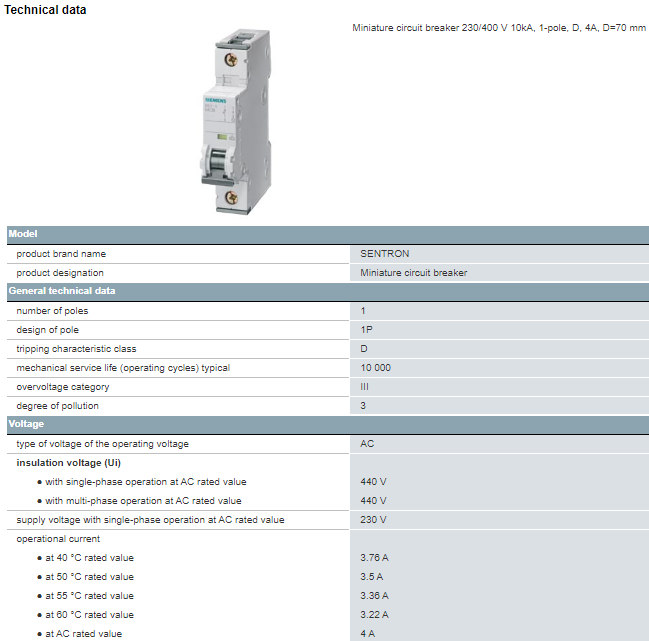Select the tripping class value 'D'
649x641 pixels.
tap(364, 349)
